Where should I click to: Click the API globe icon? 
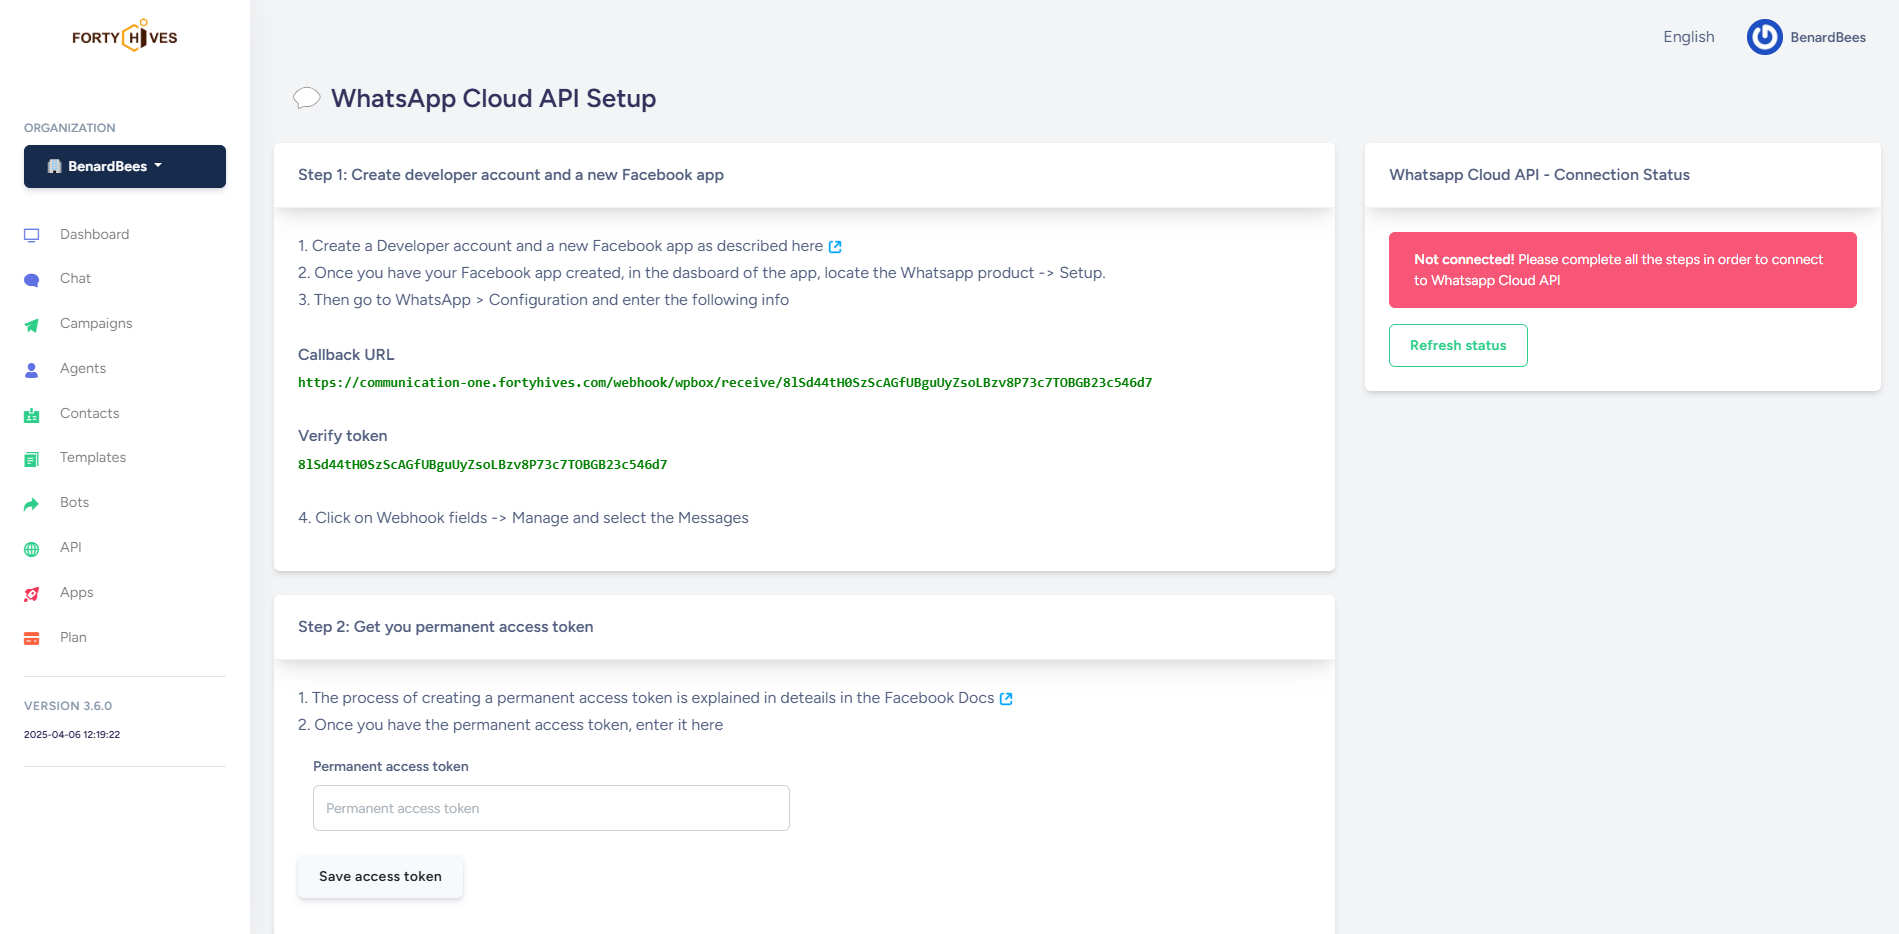[x=32, y=549]
